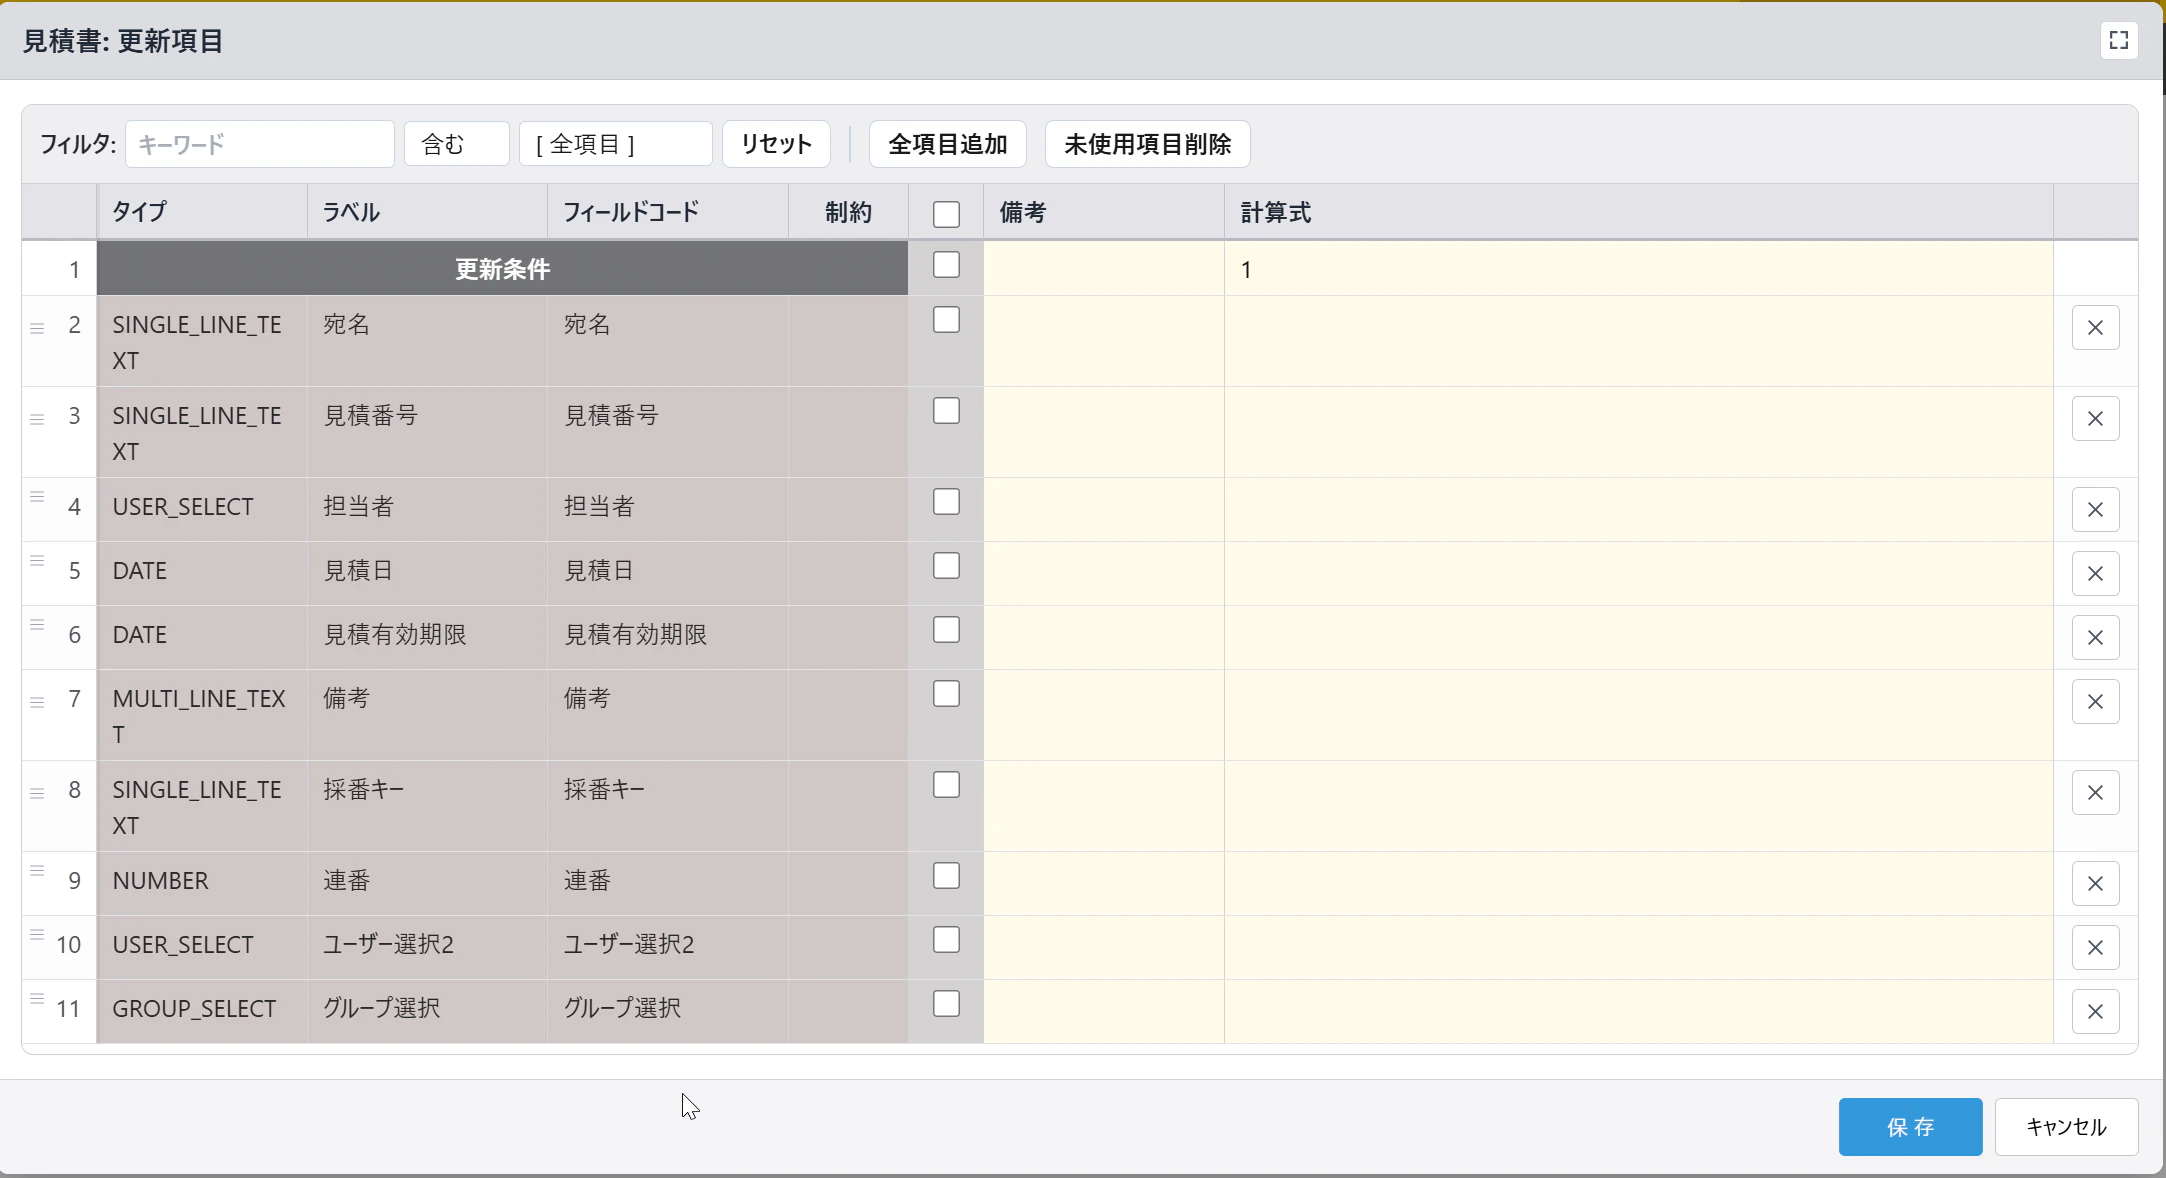Check the グループ選択 row checkbox
This screenshot has height=1178, width=2166.
click(946, 1004)
